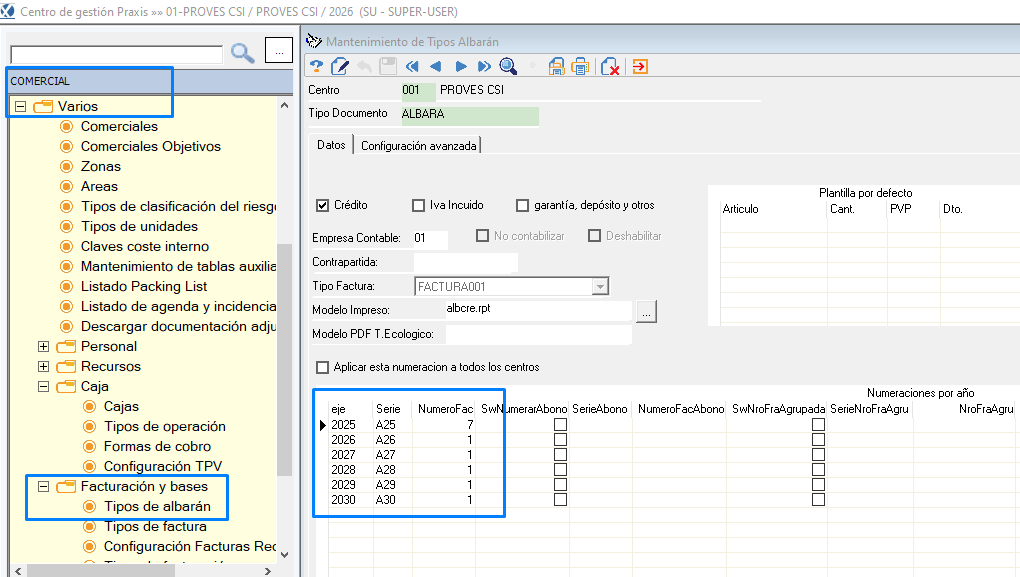Click the Praxis app icon in the title bar
Screen dimensions: 1020x577
click(7, 11)
